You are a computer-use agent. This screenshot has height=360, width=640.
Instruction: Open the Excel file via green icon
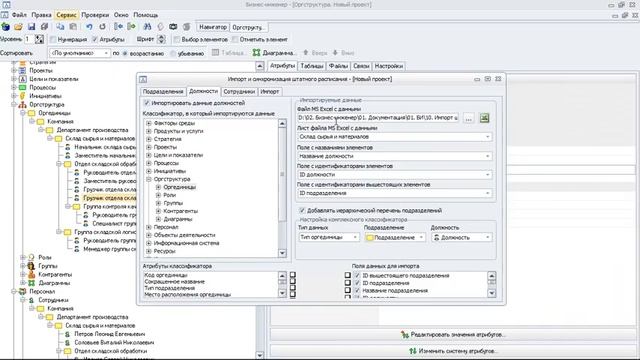[484, 118]
